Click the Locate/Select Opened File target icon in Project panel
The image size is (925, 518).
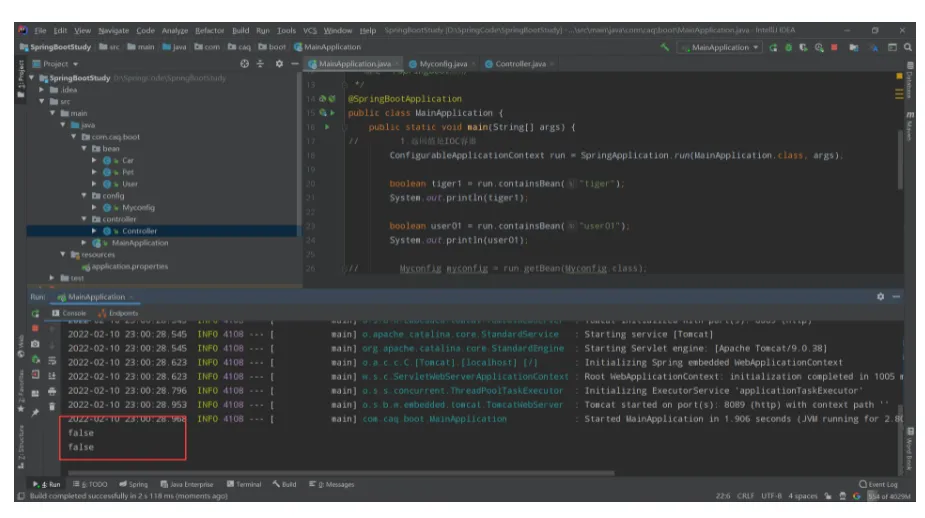tap(245, 64)
